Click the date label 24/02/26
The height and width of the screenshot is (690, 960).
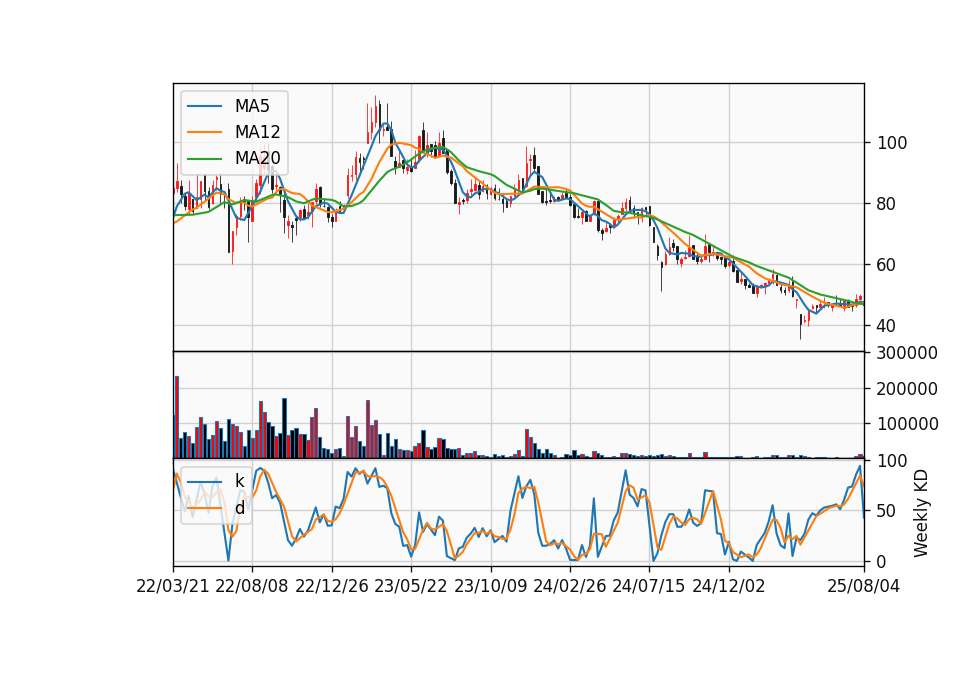(x=570, y=586)
